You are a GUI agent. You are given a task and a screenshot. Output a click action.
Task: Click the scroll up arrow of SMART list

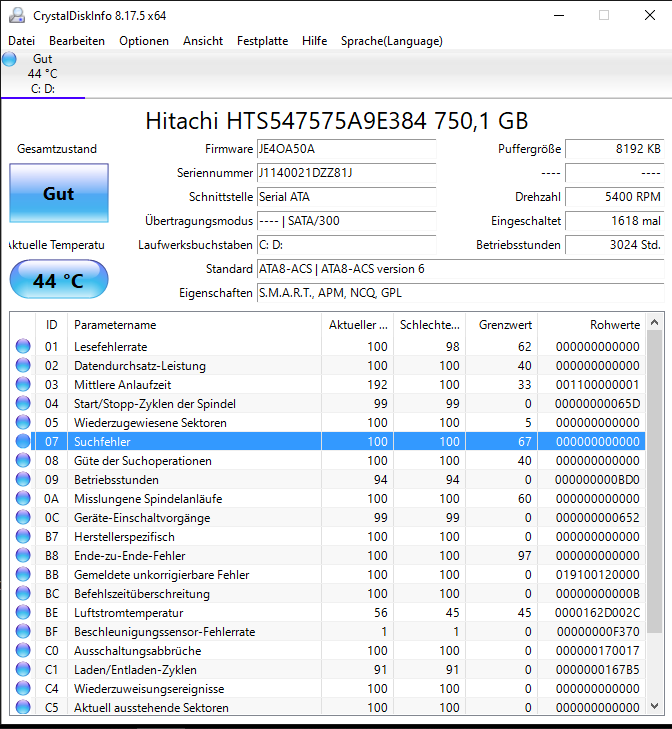(654, 322)
